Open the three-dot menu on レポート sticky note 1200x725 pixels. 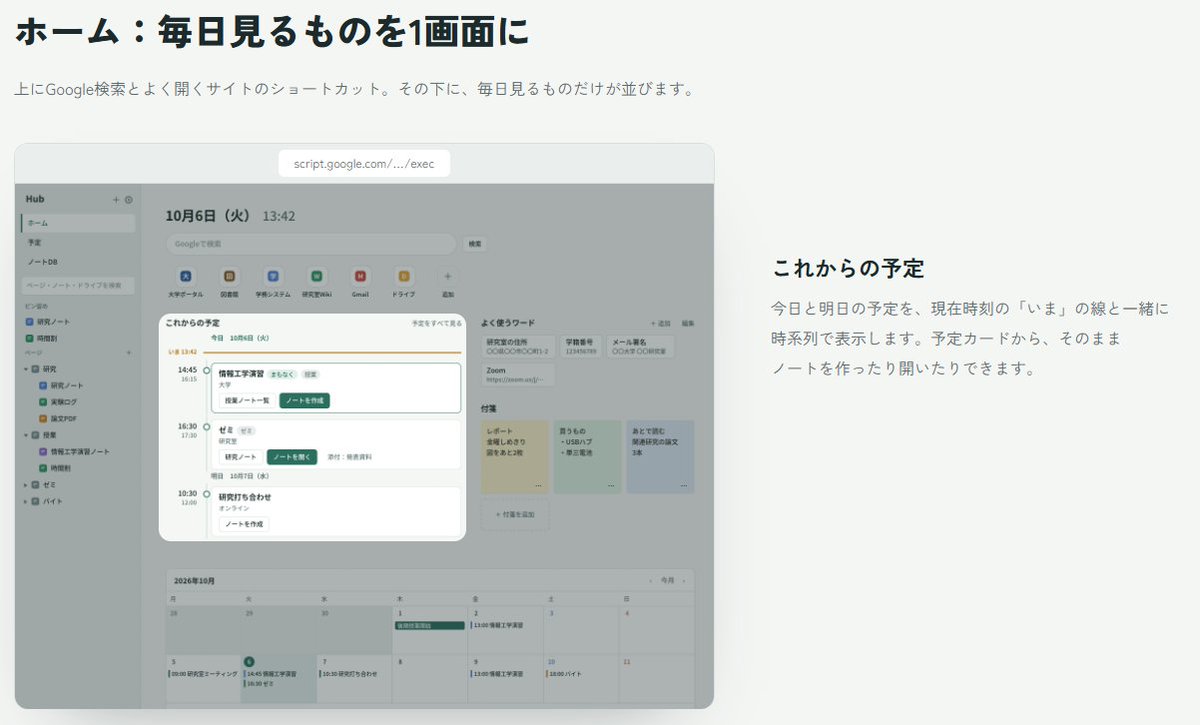click(538, 486)
